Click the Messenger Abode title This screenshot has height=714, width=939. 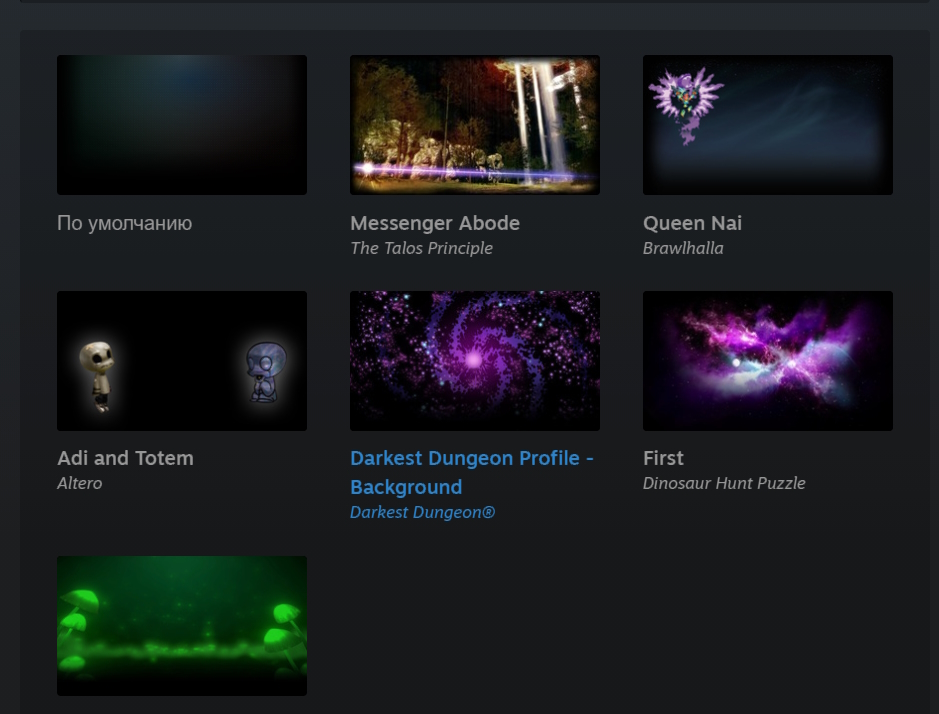pyautogui.click(x=435, y=223)
